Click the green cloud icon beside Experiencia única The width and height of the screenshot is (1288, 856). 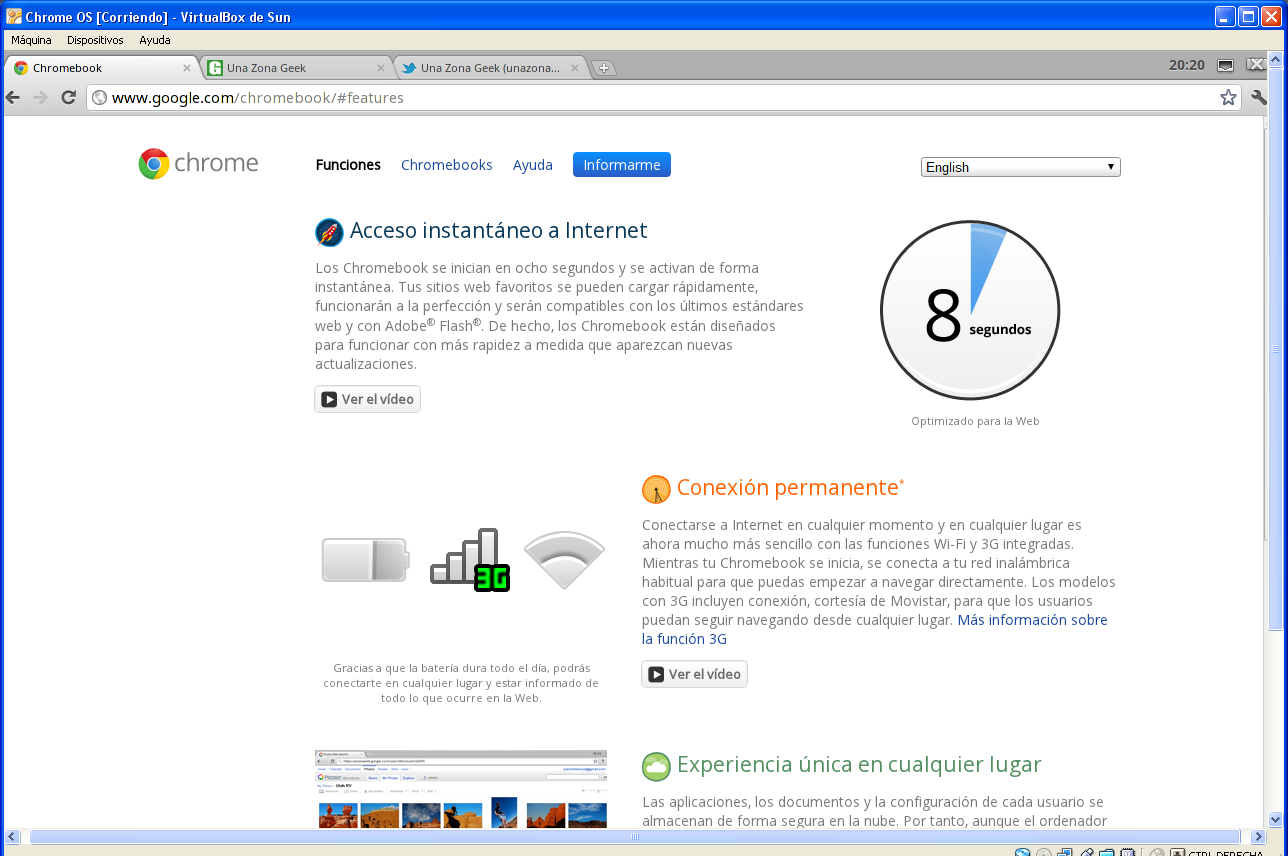(x=656, y=766)
